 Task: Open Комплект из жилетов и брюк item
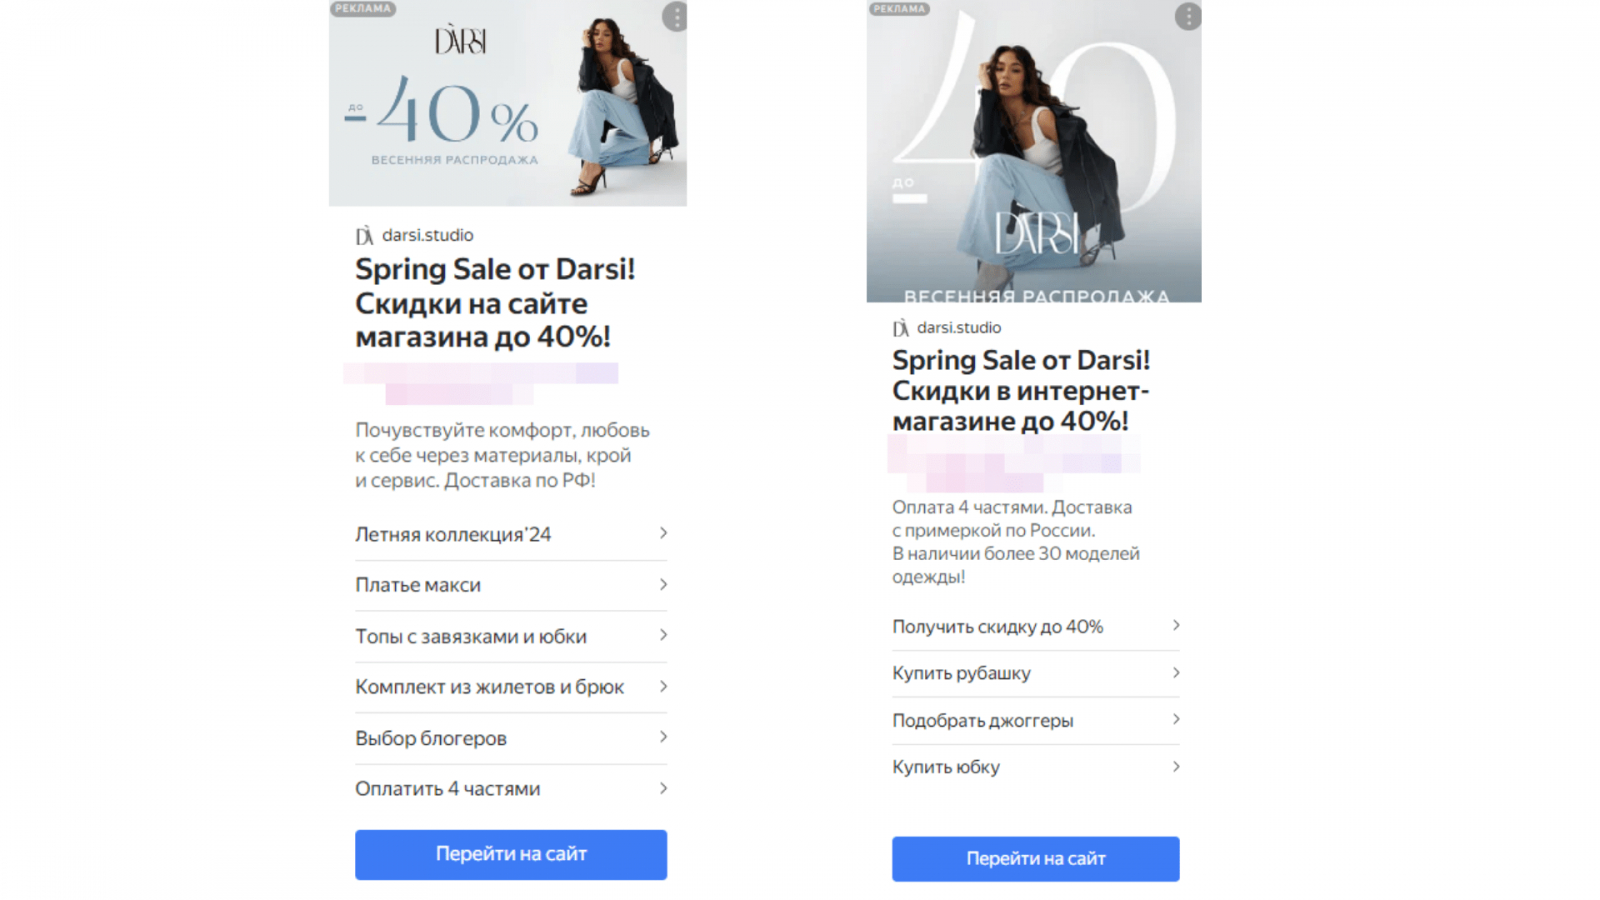[511, 687]
